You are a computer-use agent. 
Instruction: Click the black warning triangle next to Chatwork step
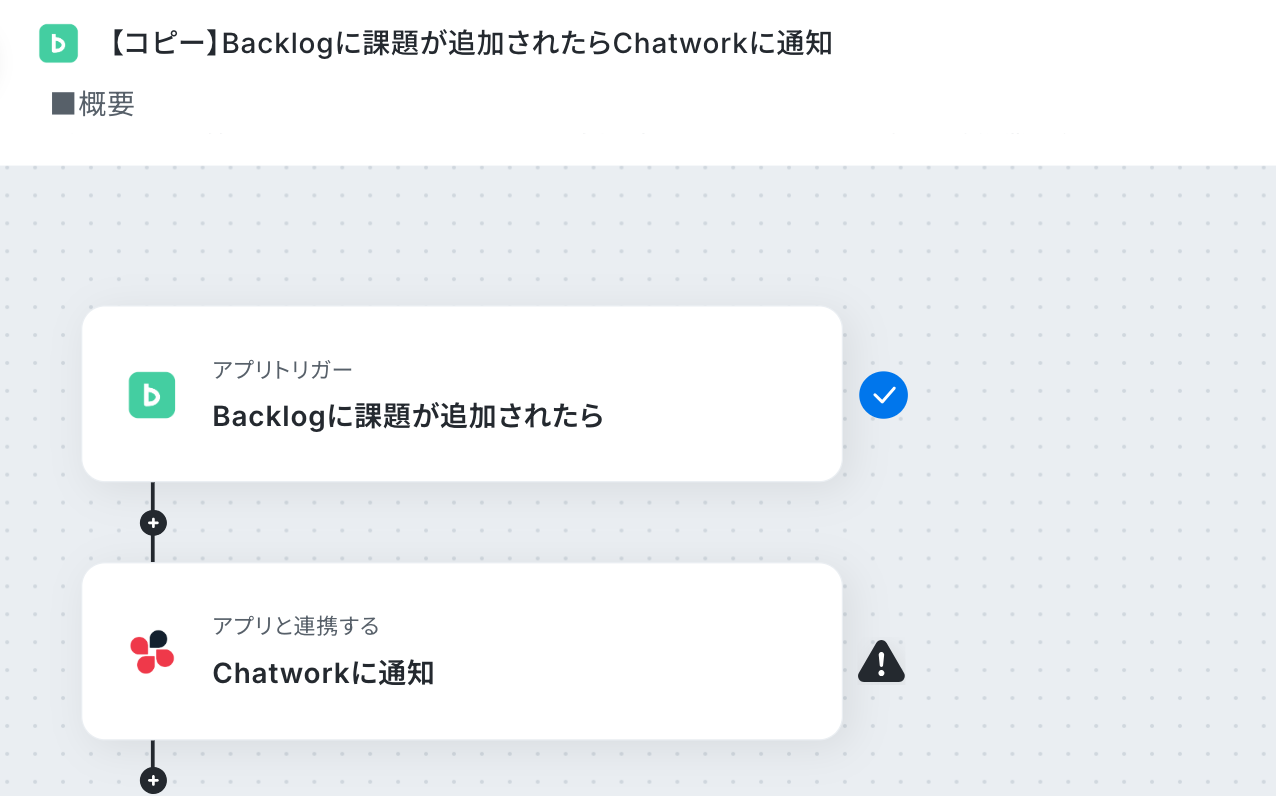point(881,661)
